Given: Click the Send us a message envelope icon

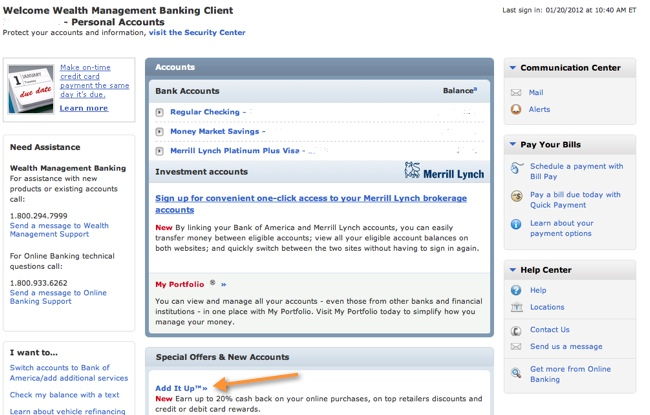Looking at the screenshot, I should click(x=516, y=346).
